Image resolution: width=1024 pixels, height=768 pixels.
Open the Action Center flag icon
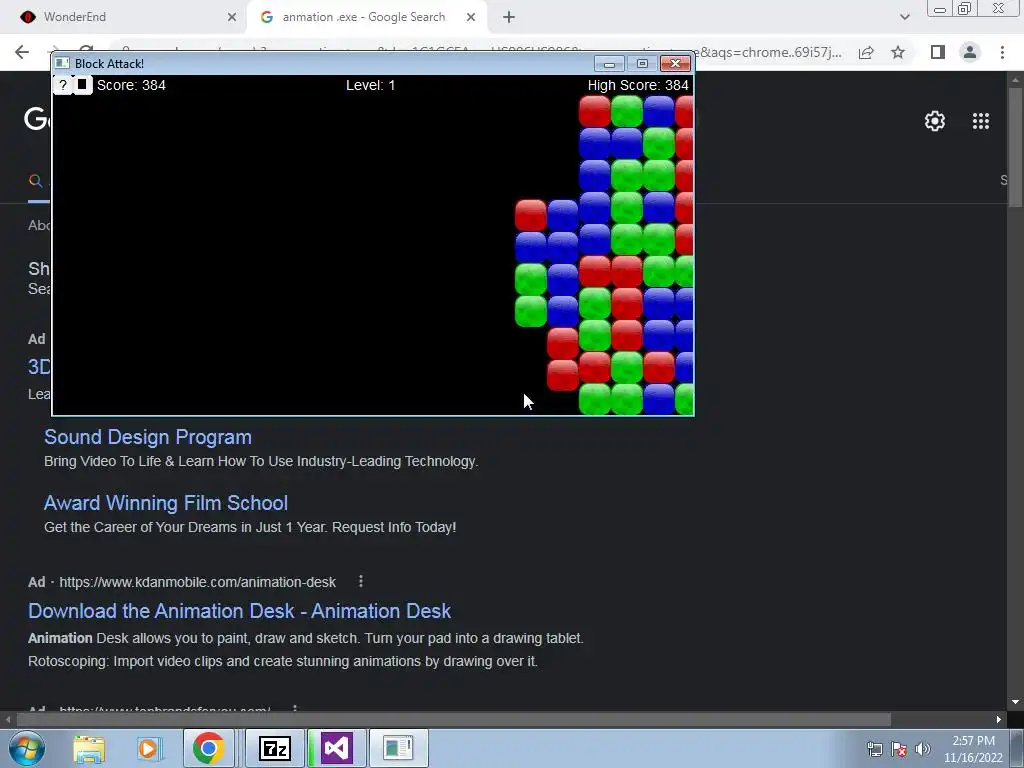pos(899,749)
